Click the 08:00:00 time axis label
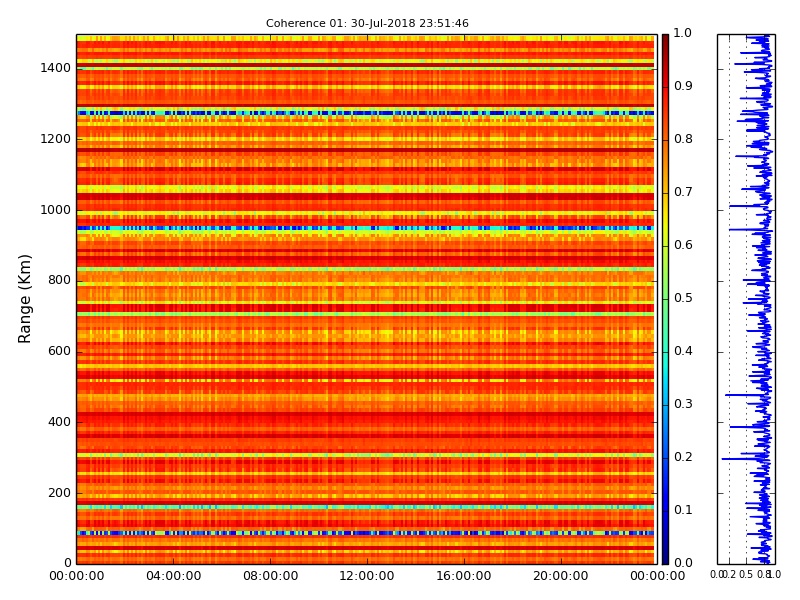 pos(270,576)
